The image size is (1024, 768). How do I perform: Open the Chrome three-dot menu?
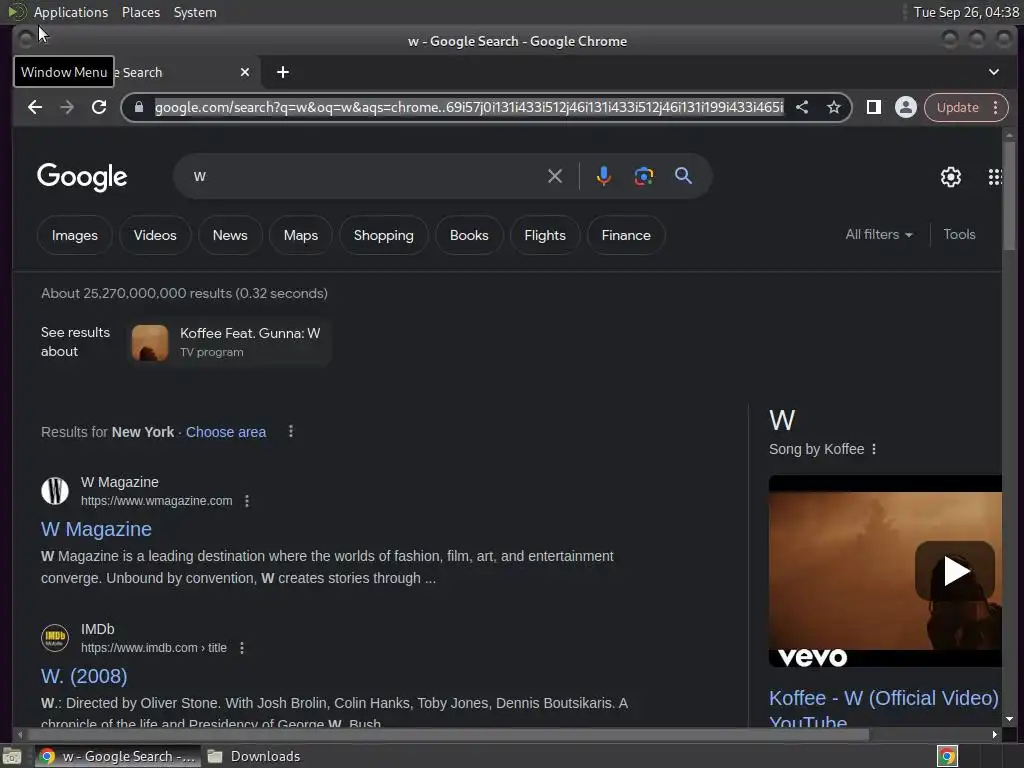pos(995,107)
